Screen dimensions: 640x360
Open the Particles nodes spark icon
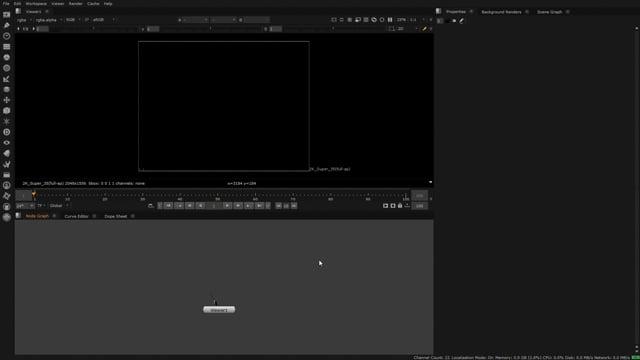(7, 121)
